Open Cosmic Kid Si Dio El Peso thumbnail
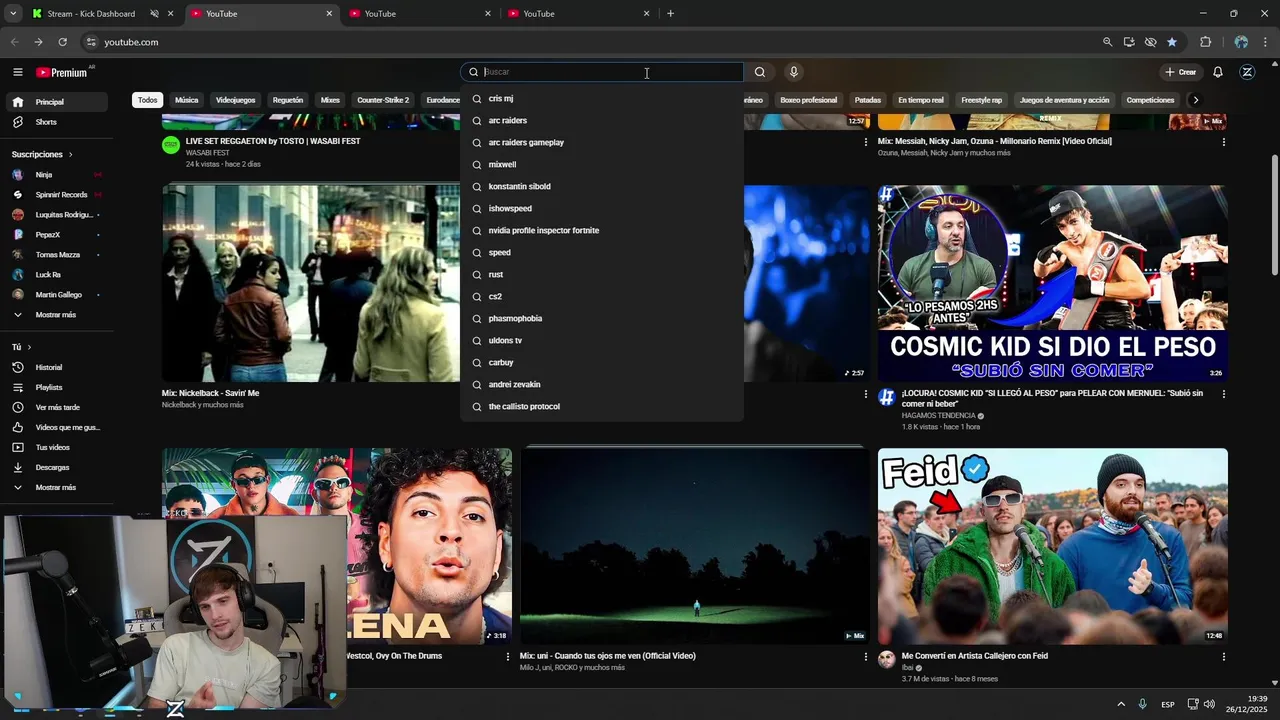 pos(1052,283)
